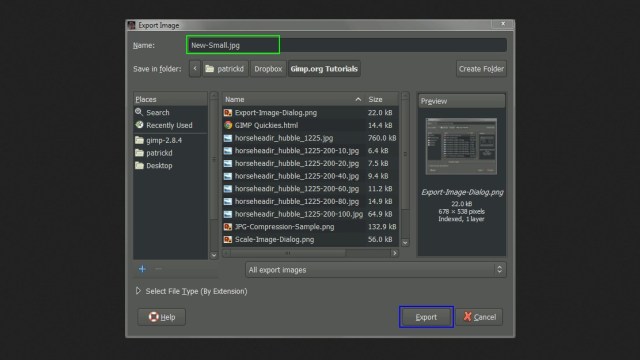
Task: Select horseheadir_hubble_1225-200-40.jpg file
Action: (310, 176)
